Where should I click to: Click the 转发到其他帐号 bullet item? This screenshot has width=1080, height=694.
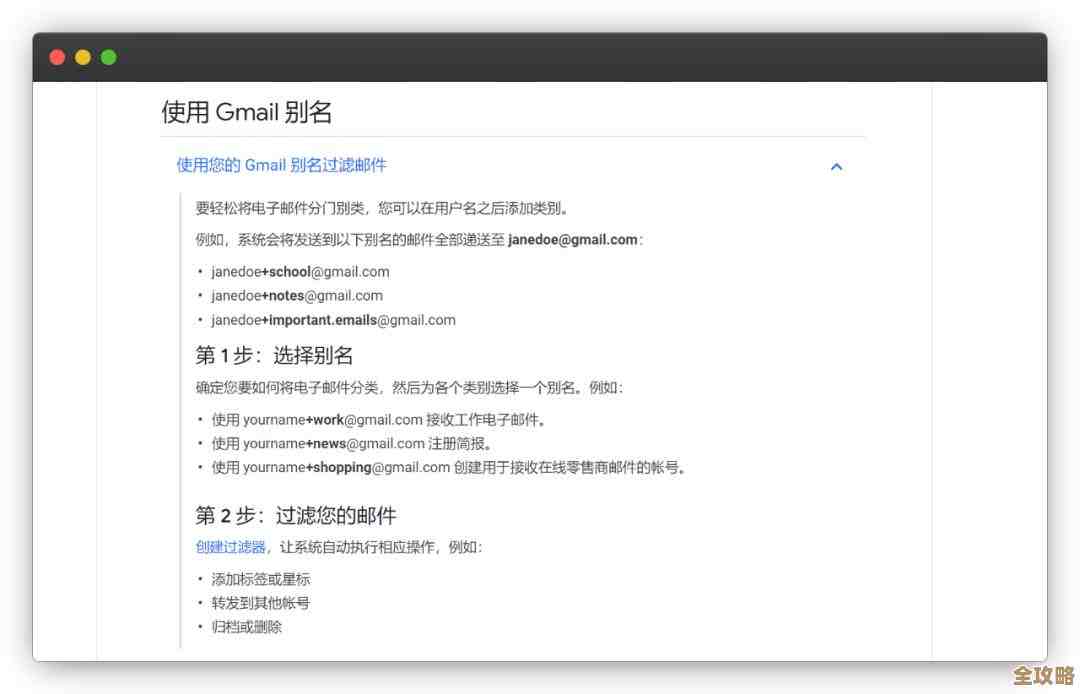tap(263, 602)
